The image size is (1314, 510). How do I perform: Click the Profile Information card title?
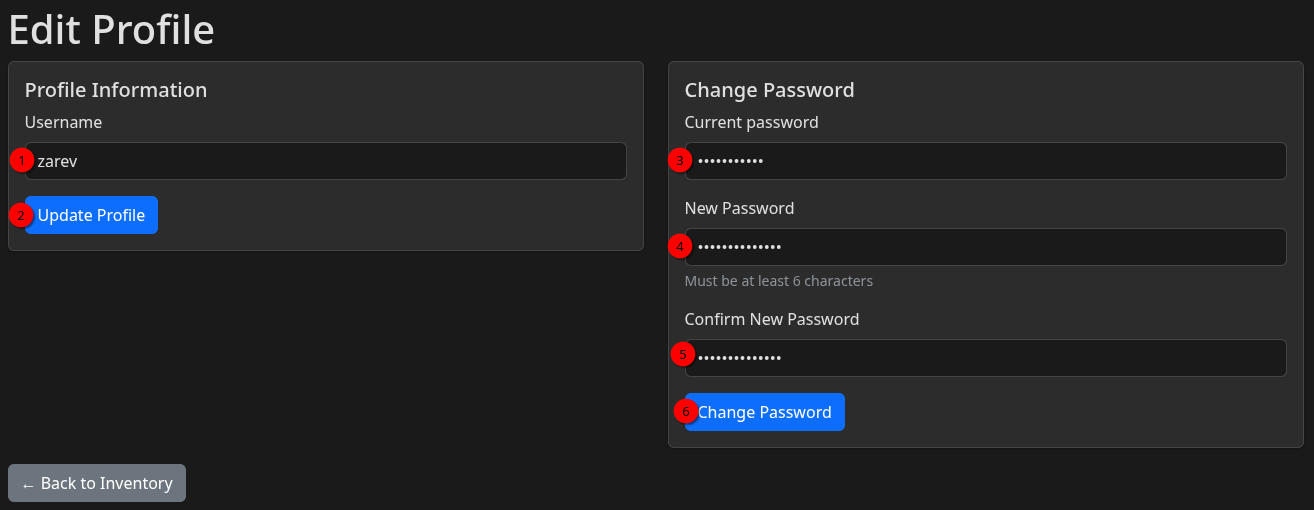click(116, 90)
